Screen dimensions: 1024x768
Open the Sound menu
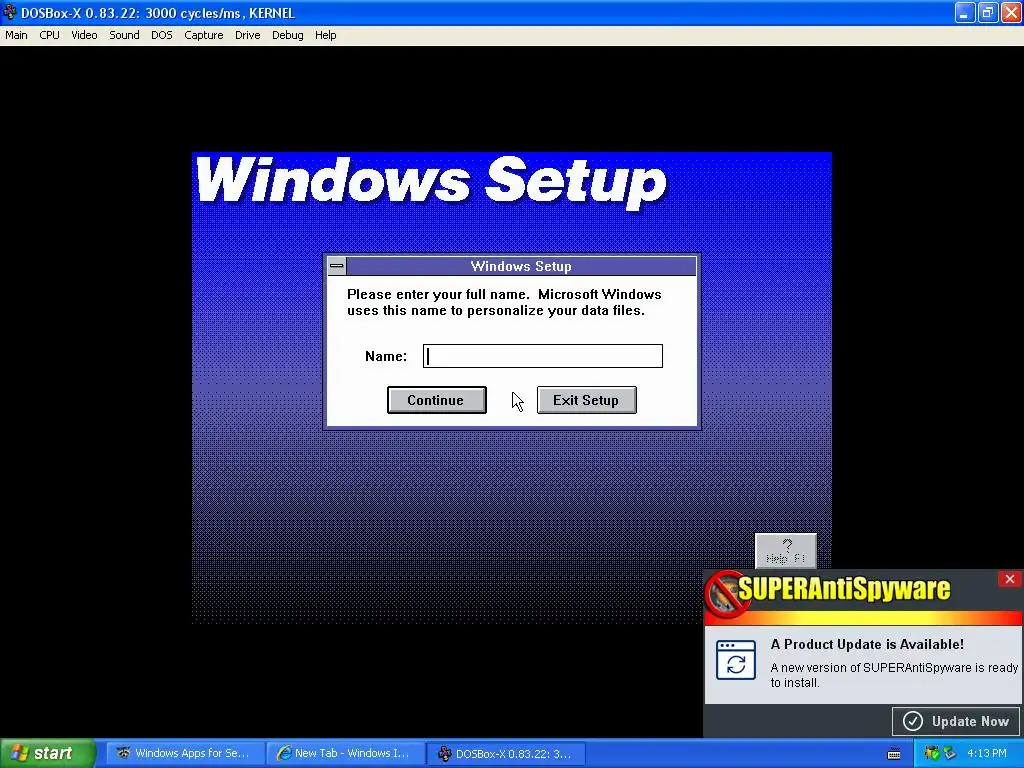[124, 35]
